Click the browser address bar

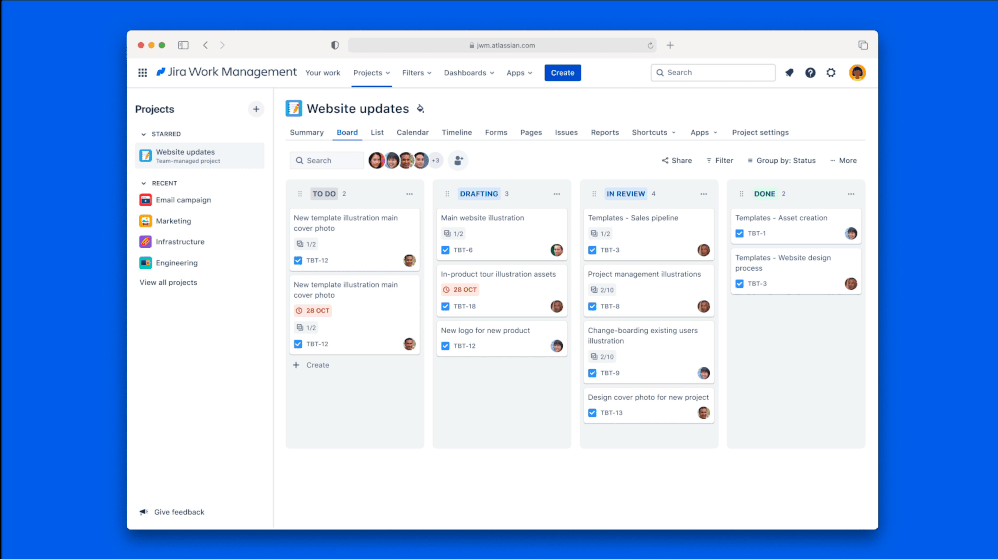point(502,45)
